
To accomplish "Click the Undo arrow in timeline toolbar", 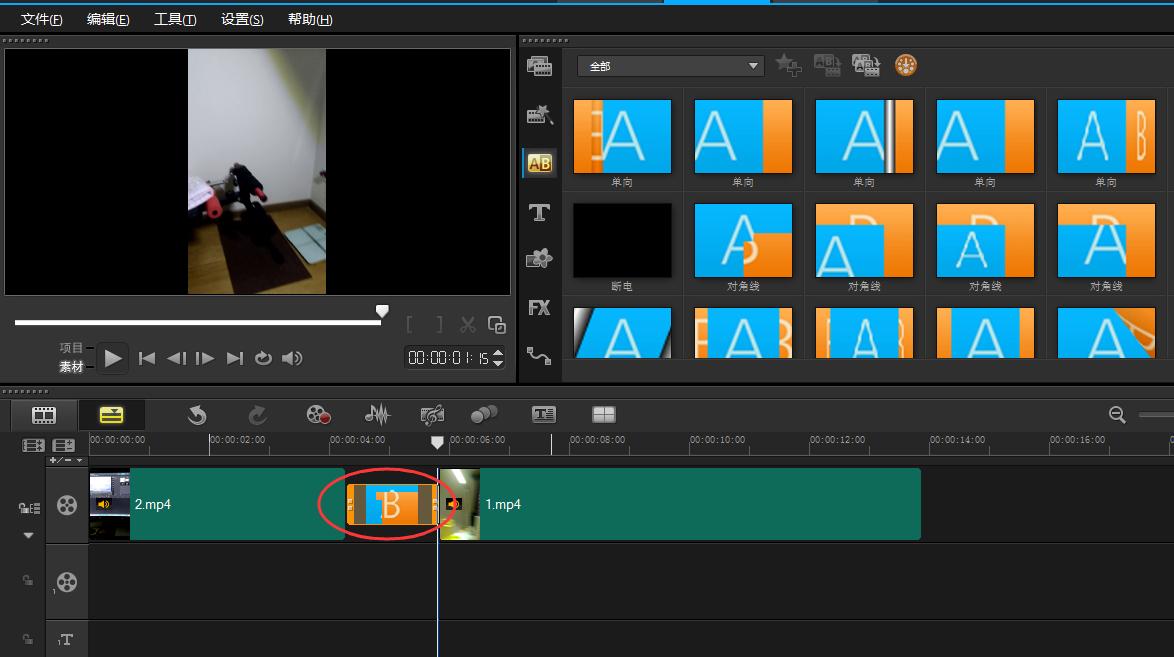I will [197, 414].
